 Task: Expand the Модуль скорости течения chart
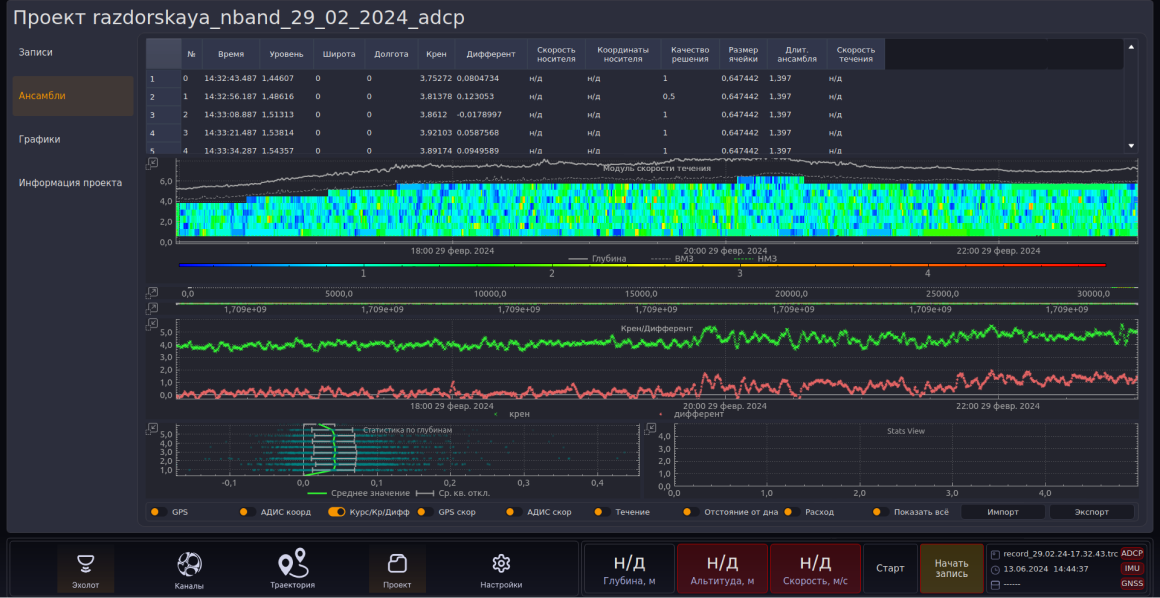pyautogui.click(x=152, y=162)
